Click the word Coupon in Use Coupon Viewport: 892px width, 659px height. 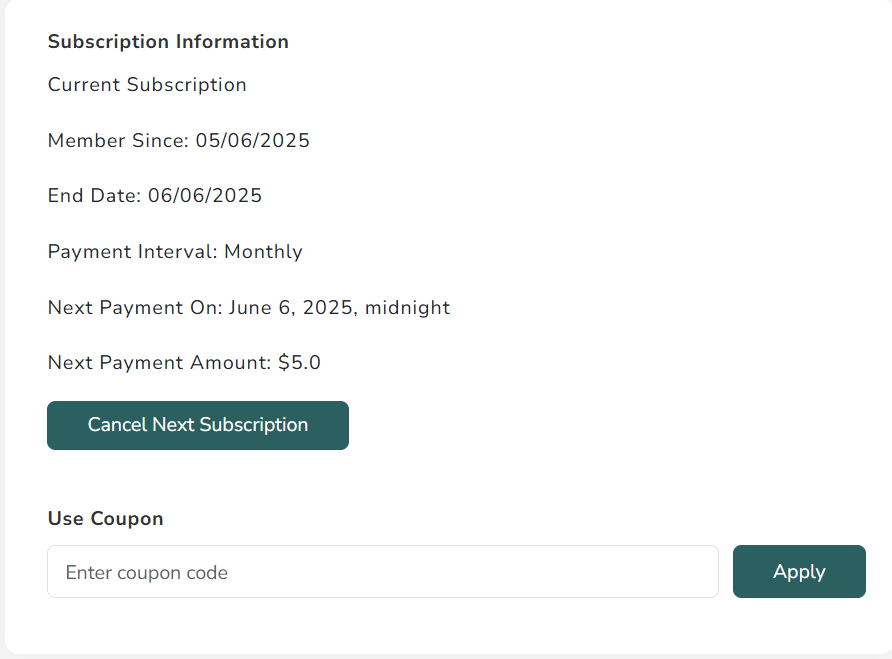(127, 519)
